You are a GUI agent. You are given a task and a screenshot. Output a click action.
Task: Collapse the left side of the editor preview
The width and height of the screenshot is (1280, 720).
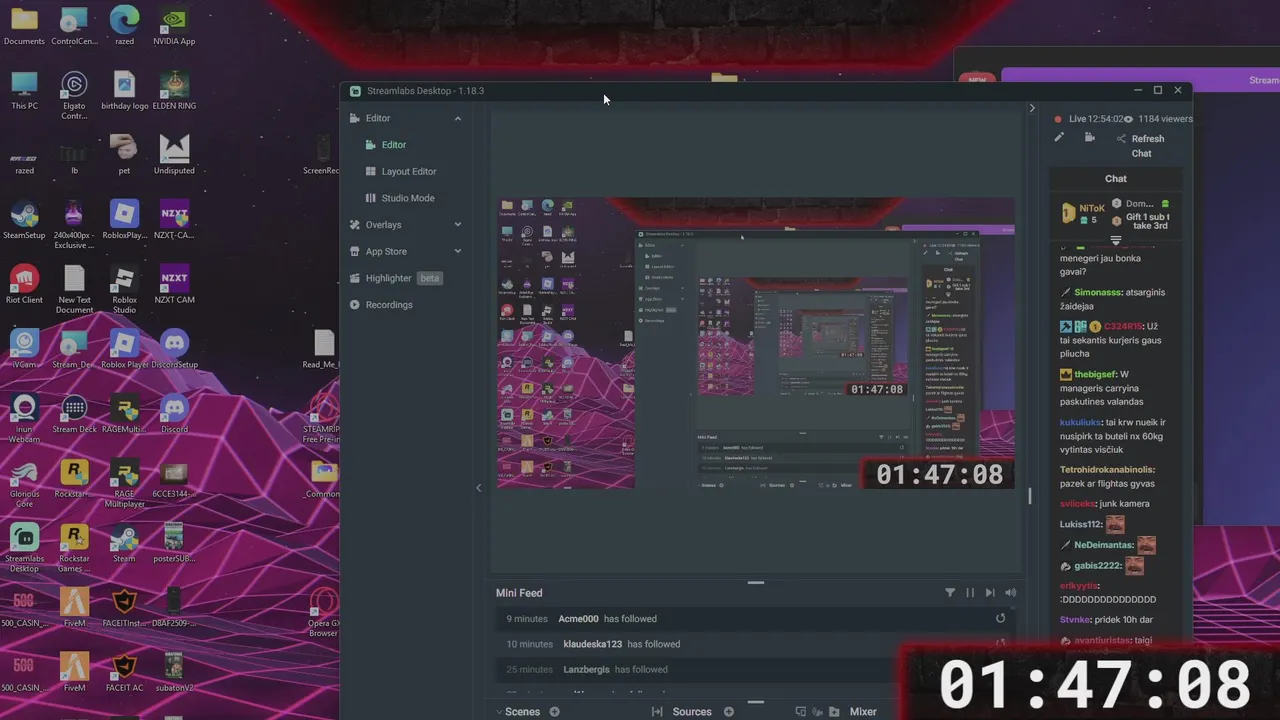point(478,488)
